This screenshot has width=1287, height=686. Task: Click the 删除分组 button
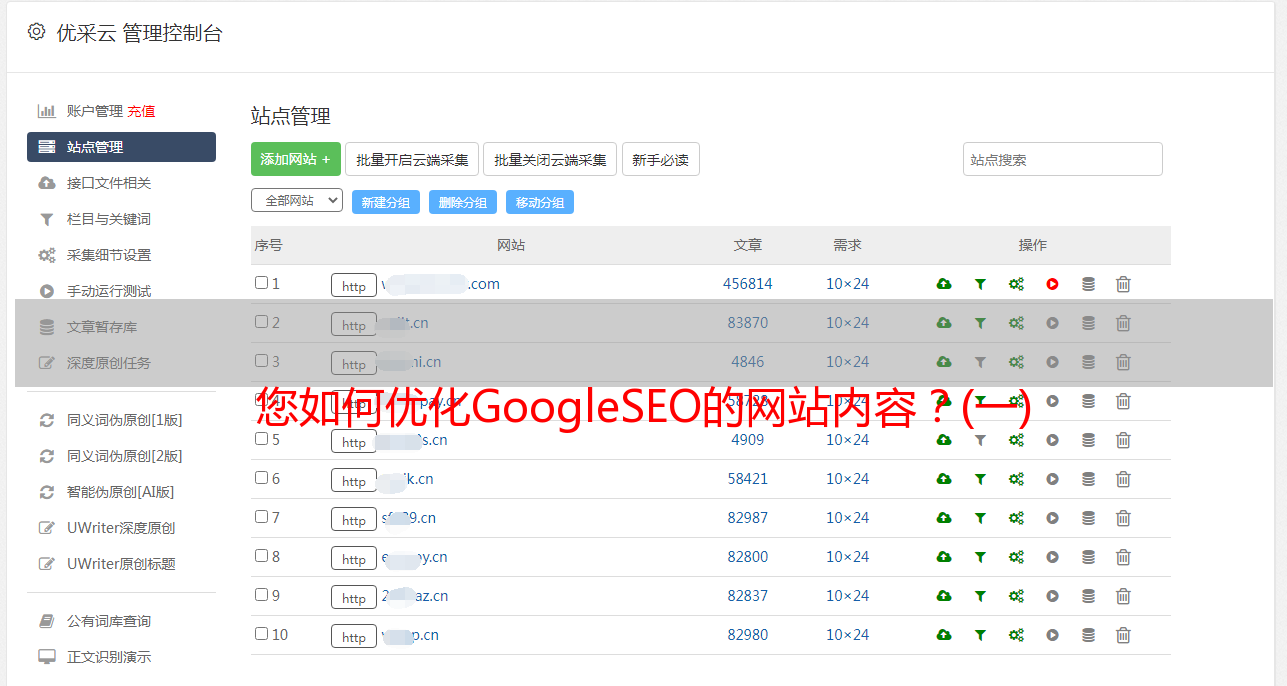463,202
